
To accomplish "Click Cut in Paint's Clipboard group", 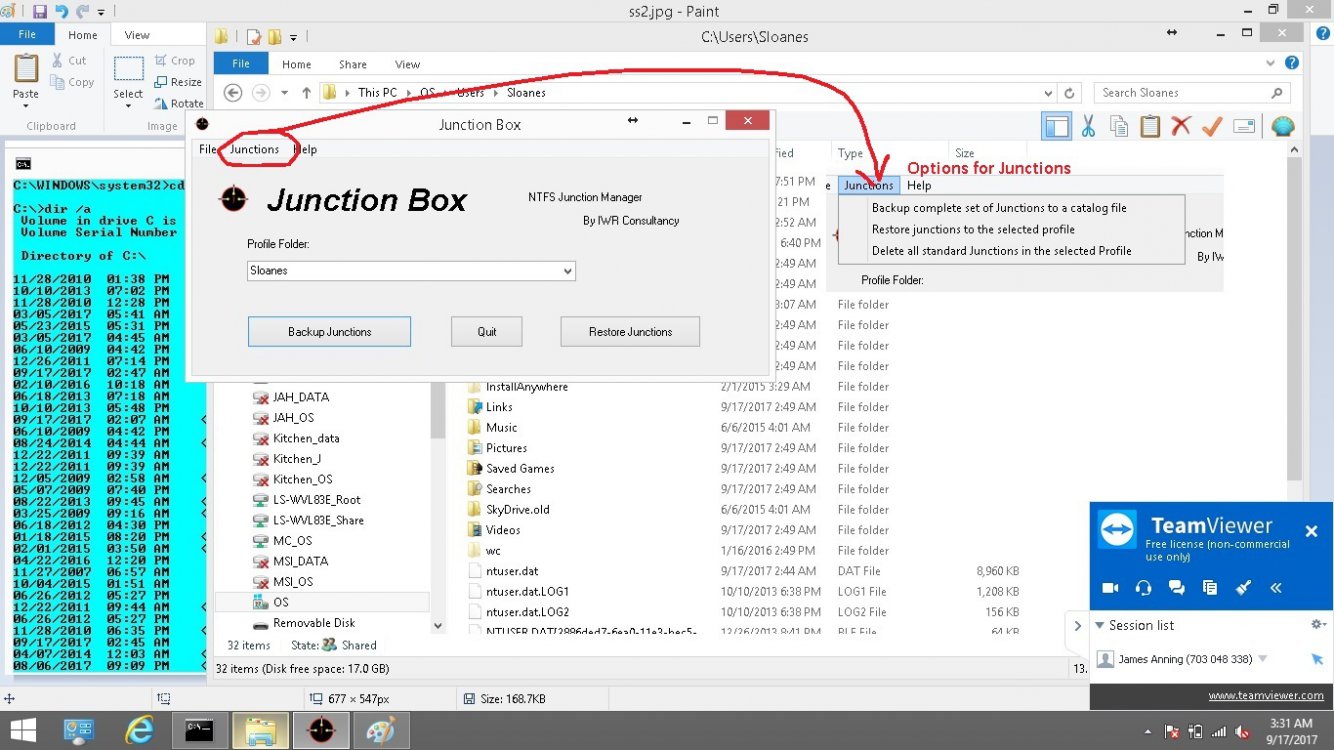I will pos(69,60).
